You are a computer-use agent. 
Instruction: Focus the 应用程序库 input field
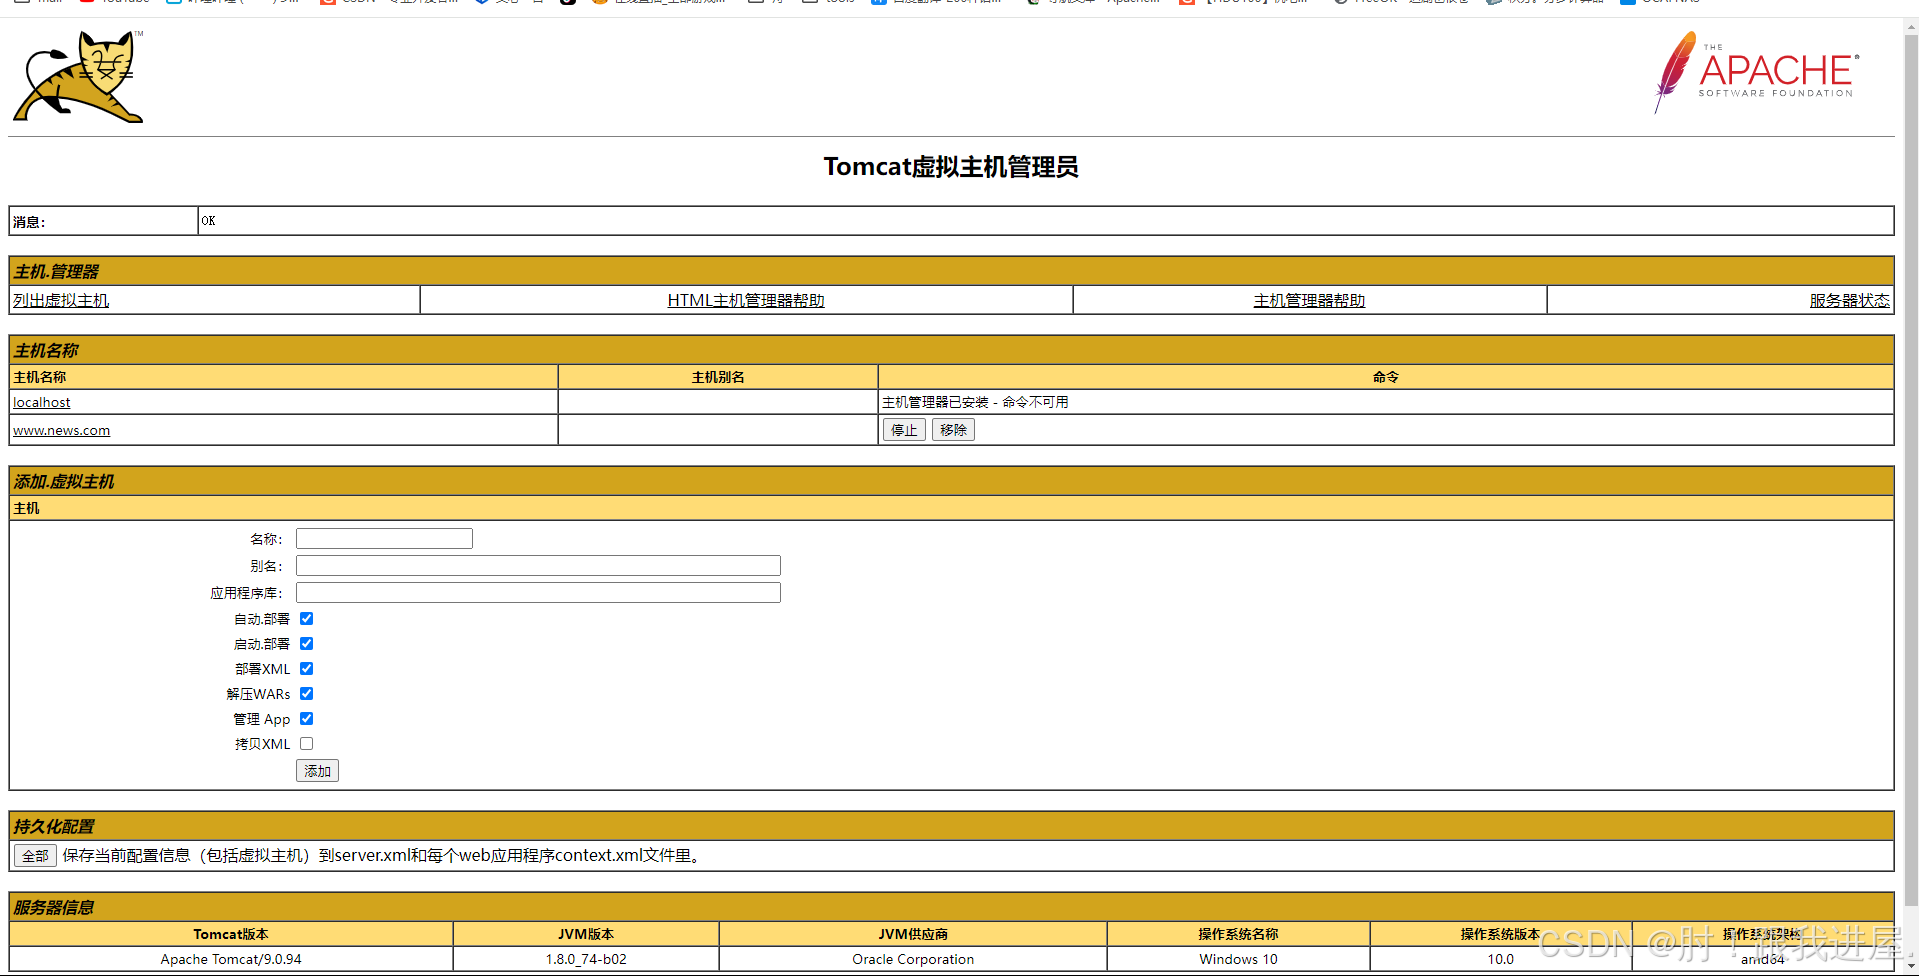538,593
